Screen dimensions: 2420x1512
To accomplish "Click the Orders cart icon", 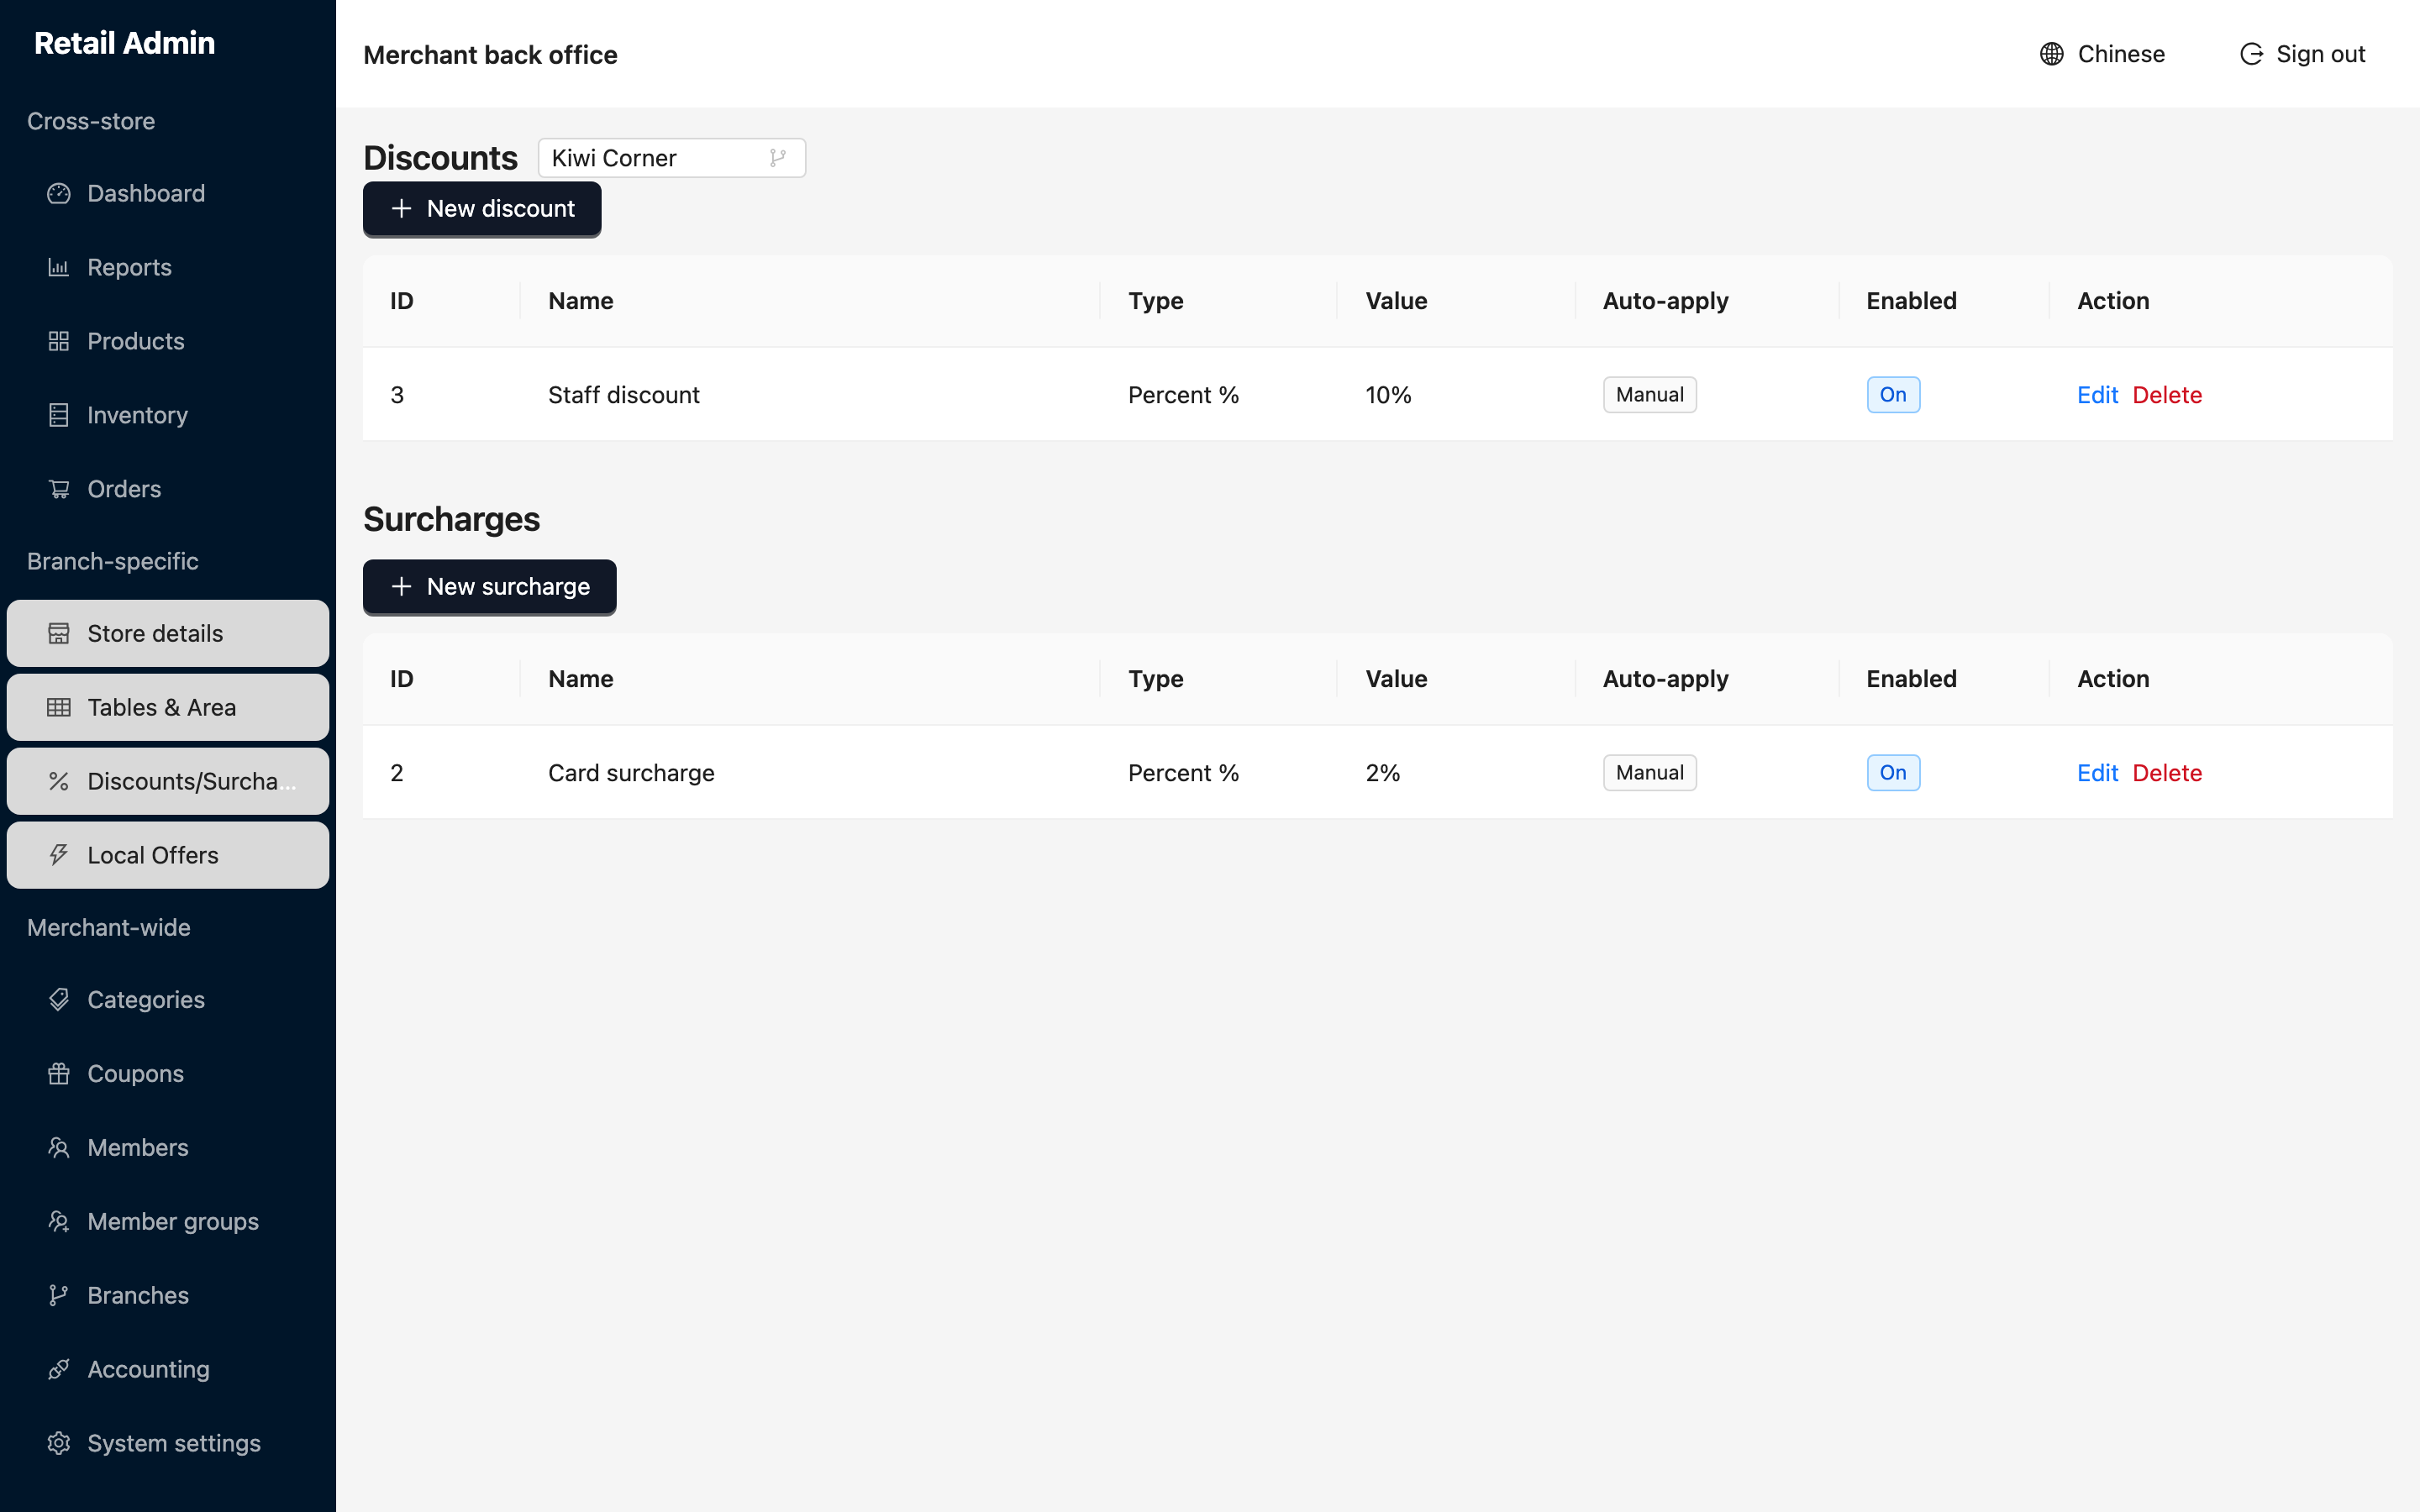I will 59,489.
